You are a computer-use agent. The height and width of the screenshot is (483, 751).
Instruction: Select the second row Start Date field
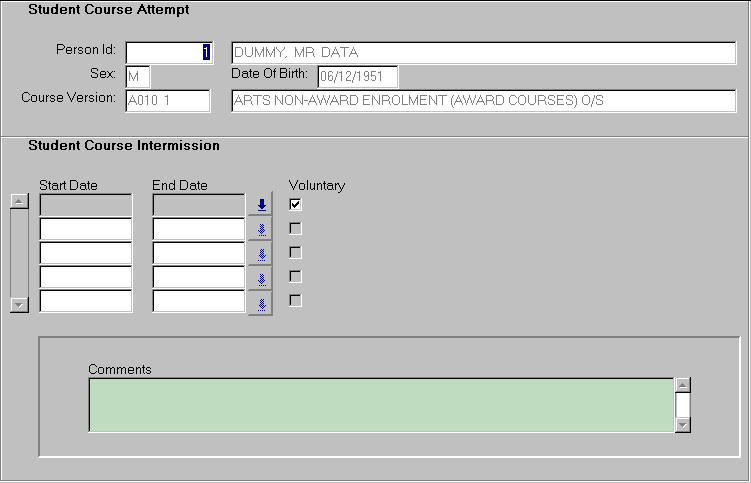click(86, 229)
